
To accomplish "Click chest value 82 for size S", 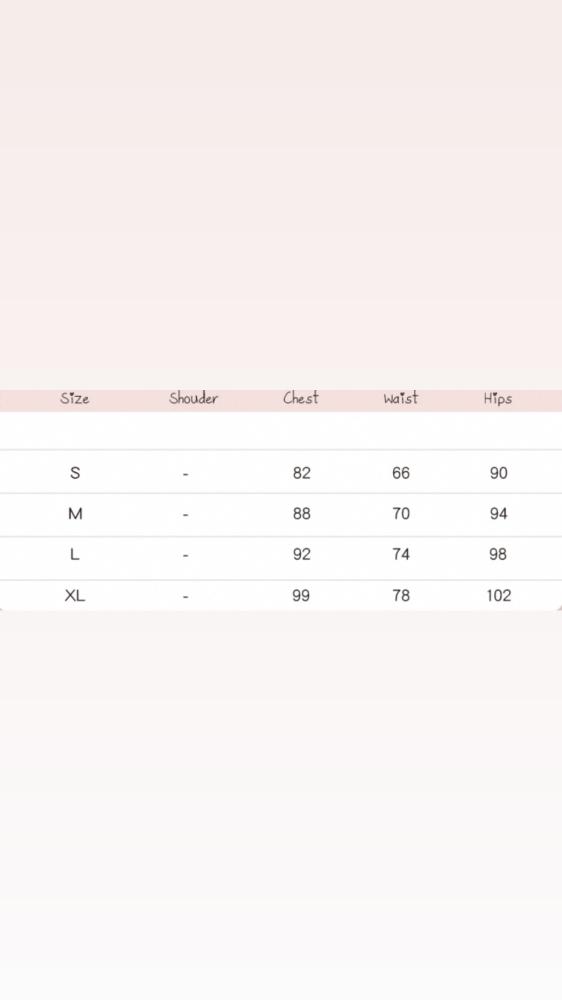I will (x=301, y=473).
